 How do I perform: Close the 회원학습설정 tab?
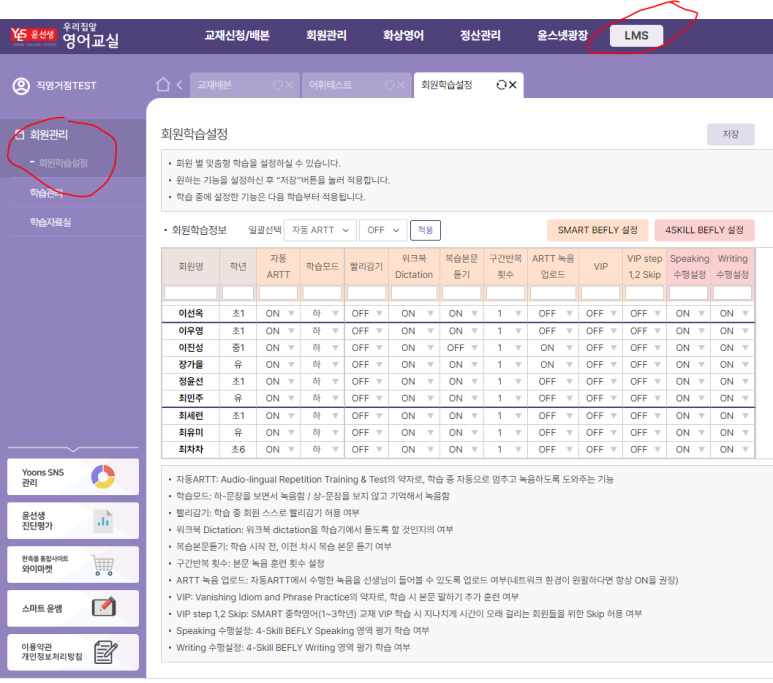coord(513,85)
